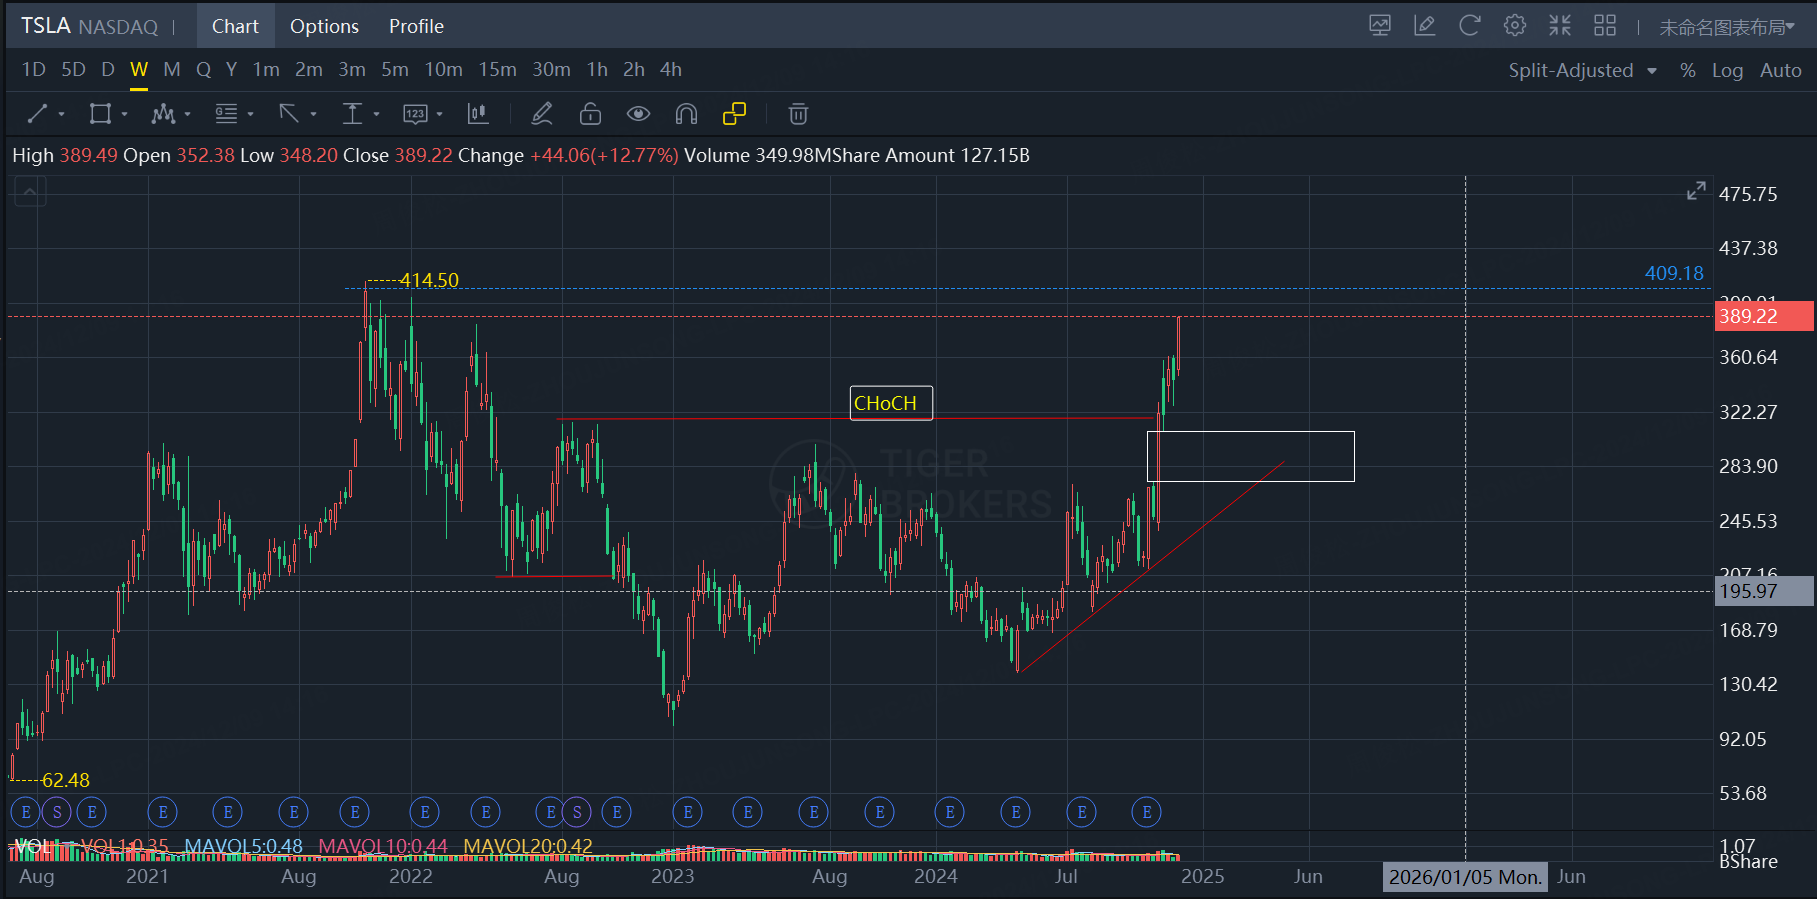The width and height of the screenshot is (1817, 899).
Task: Open the multi-chart grid layout icon
Action: click(x=1605, y=26)
